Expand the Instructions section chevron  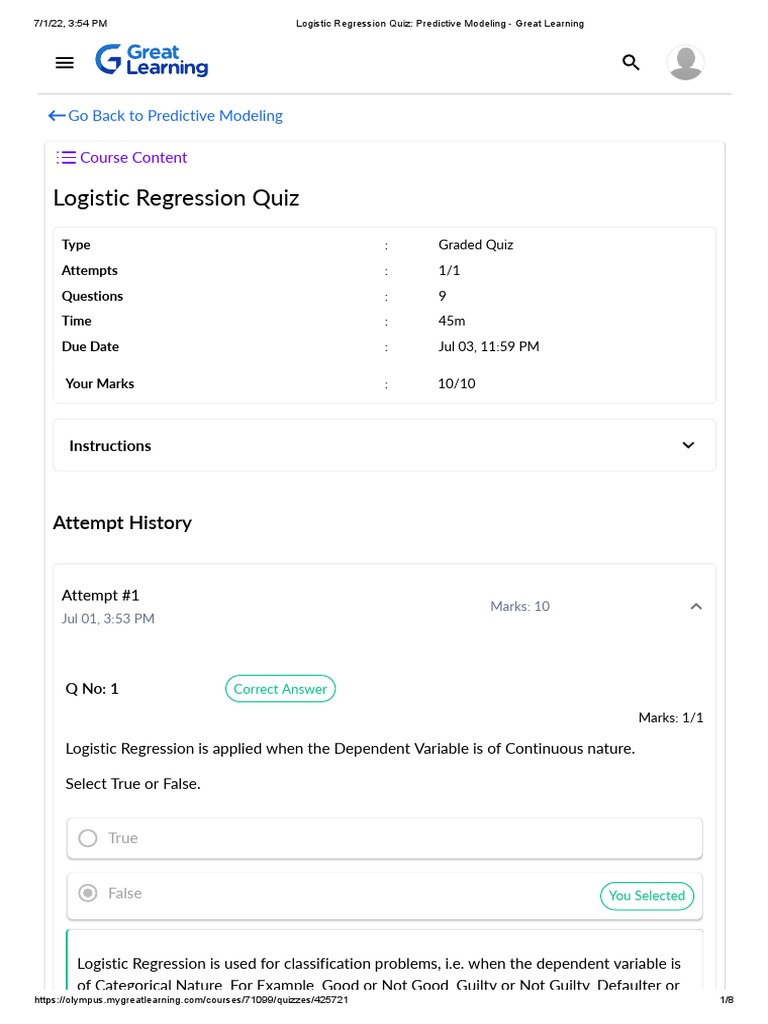click(688, 446)
